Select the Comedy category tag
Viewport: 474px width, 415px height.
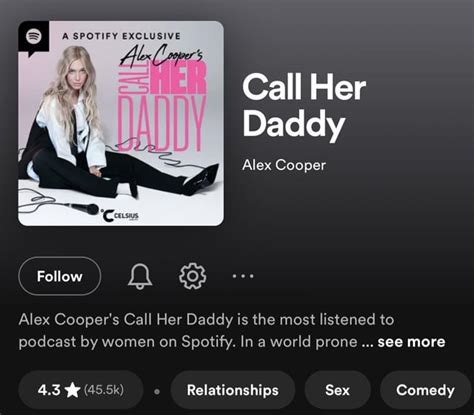click(x=425, y=390)
